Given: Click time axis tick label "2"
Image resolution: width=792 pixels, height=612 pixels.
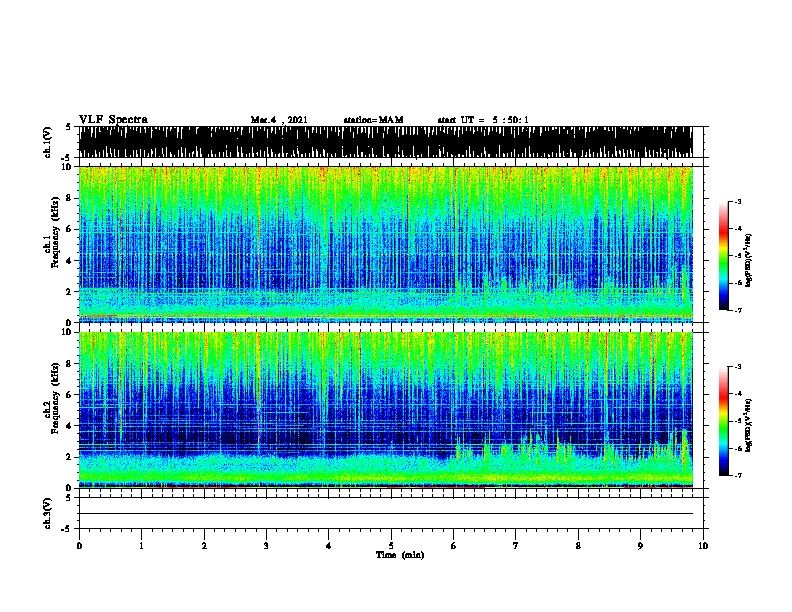Looking at the screenshot, I should coord(204,546).
